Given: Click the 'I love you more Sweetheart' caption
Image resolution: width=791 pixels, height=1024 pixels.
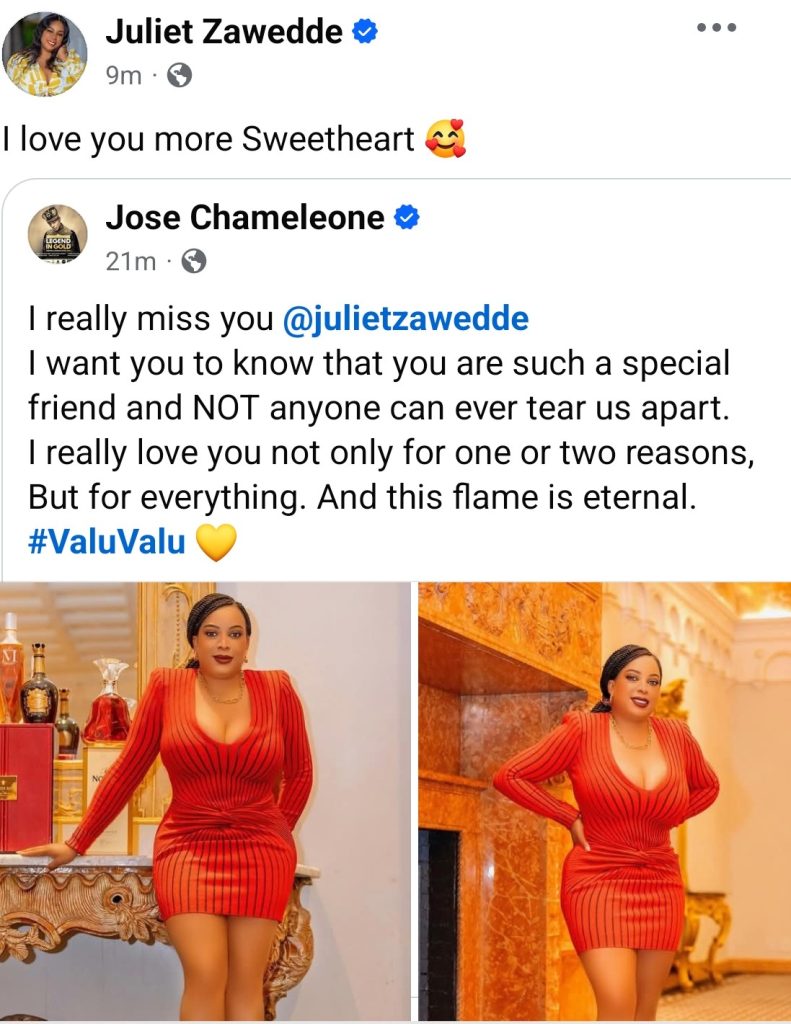Looking at the screenshot, I should click(208, 139).
